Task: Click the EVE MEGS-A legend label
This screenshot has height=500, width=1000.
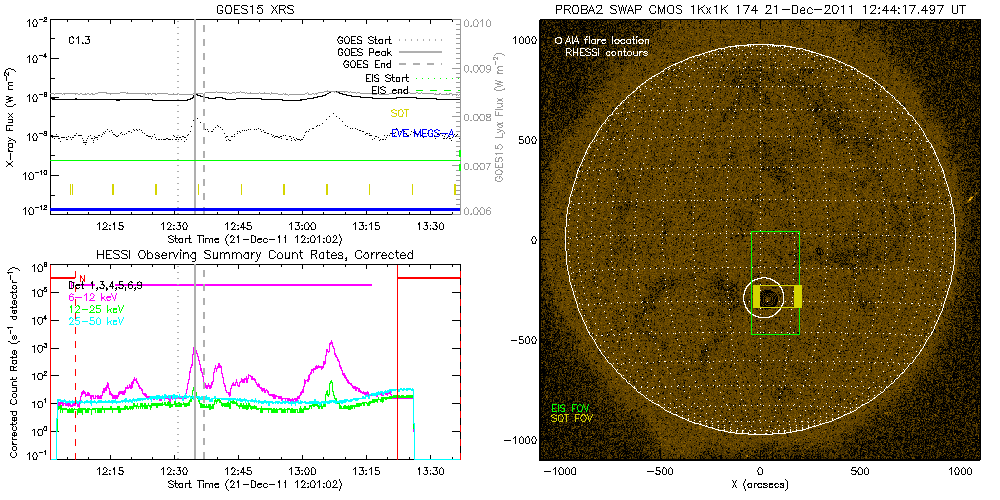Action: pos(422,133)
